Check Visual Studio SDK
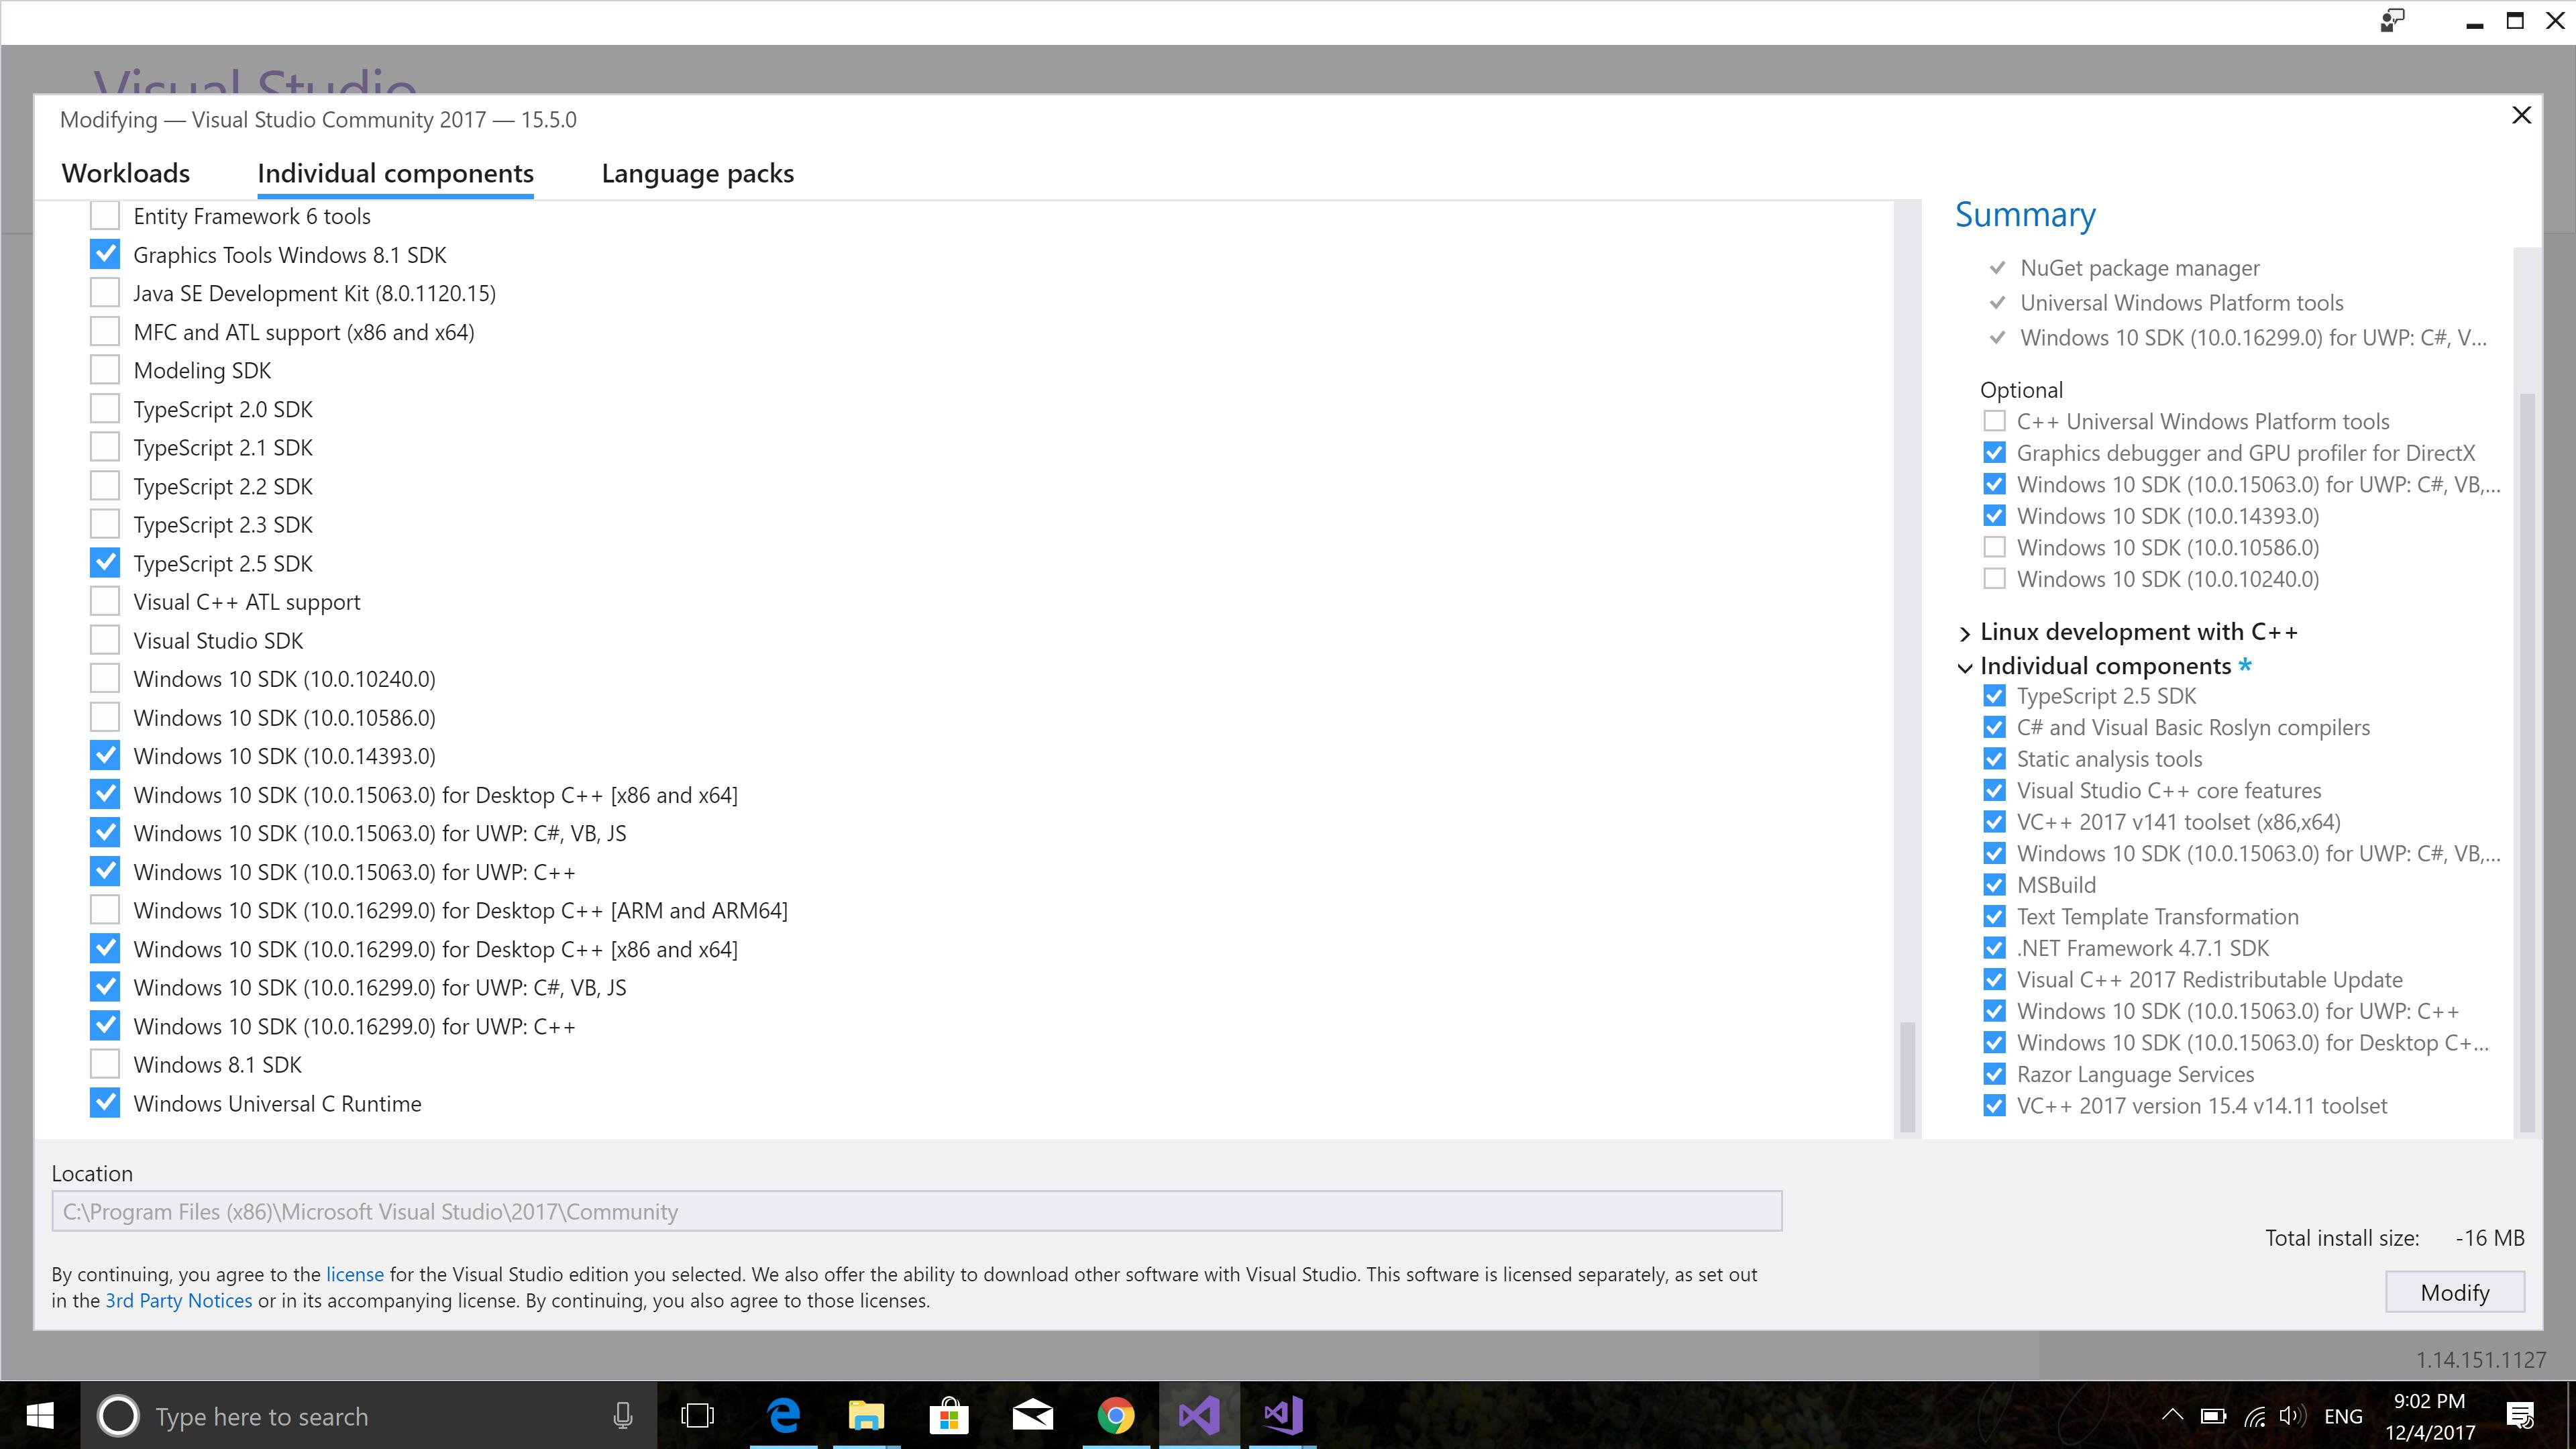 pyautogui.click(x=105, y=640)
